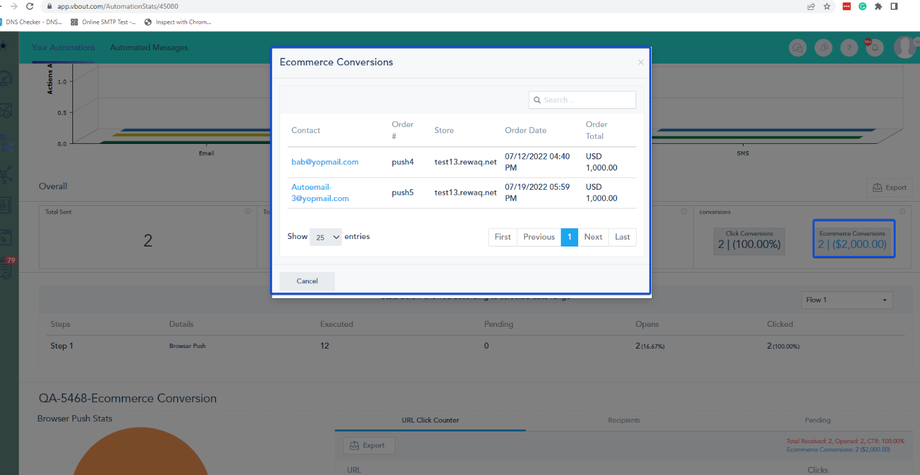Sort by Store column header

click(444, 130)
